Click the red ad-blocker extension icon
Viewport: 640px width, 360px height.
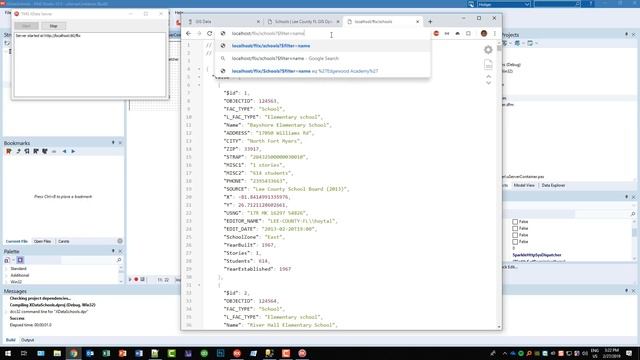436,33
